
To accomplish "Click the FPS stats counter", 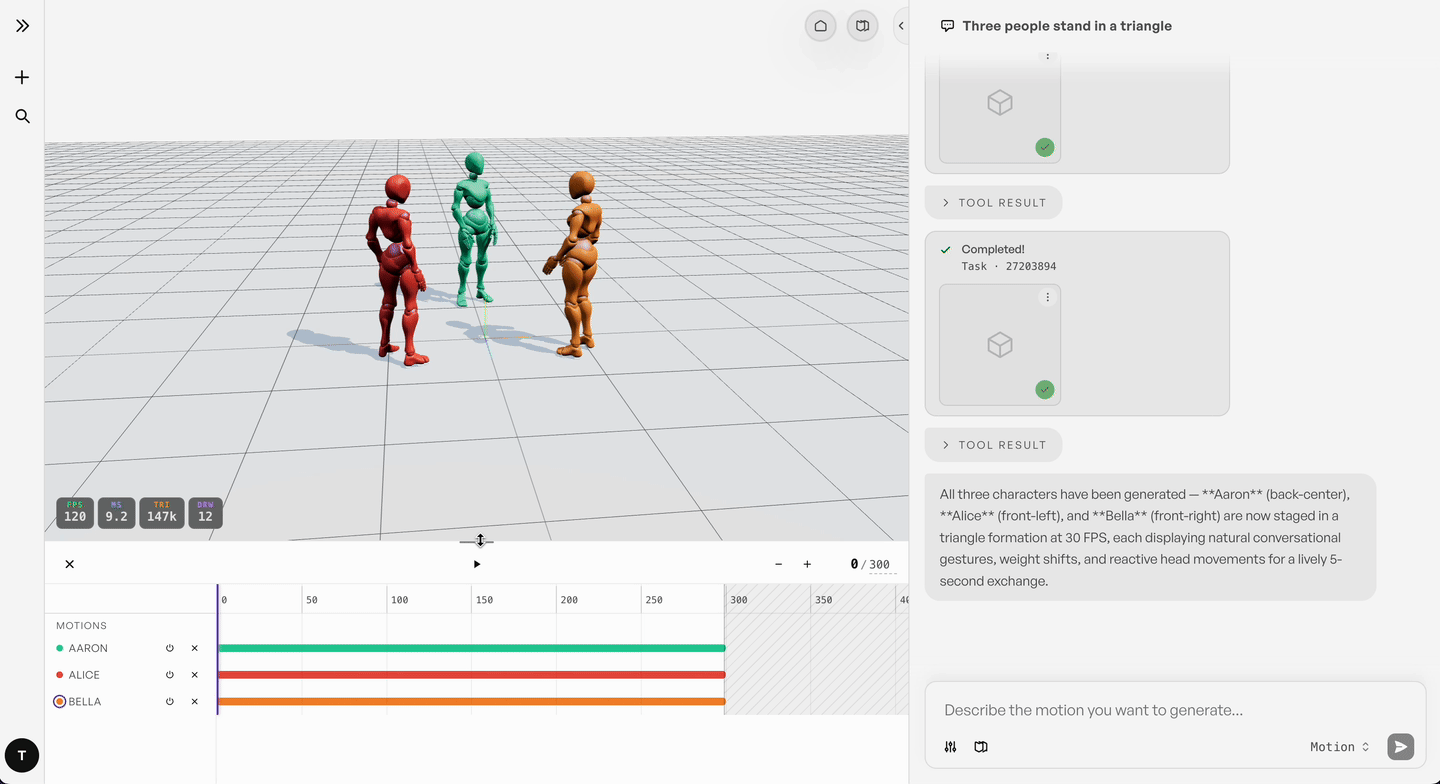I will point(75,512).
